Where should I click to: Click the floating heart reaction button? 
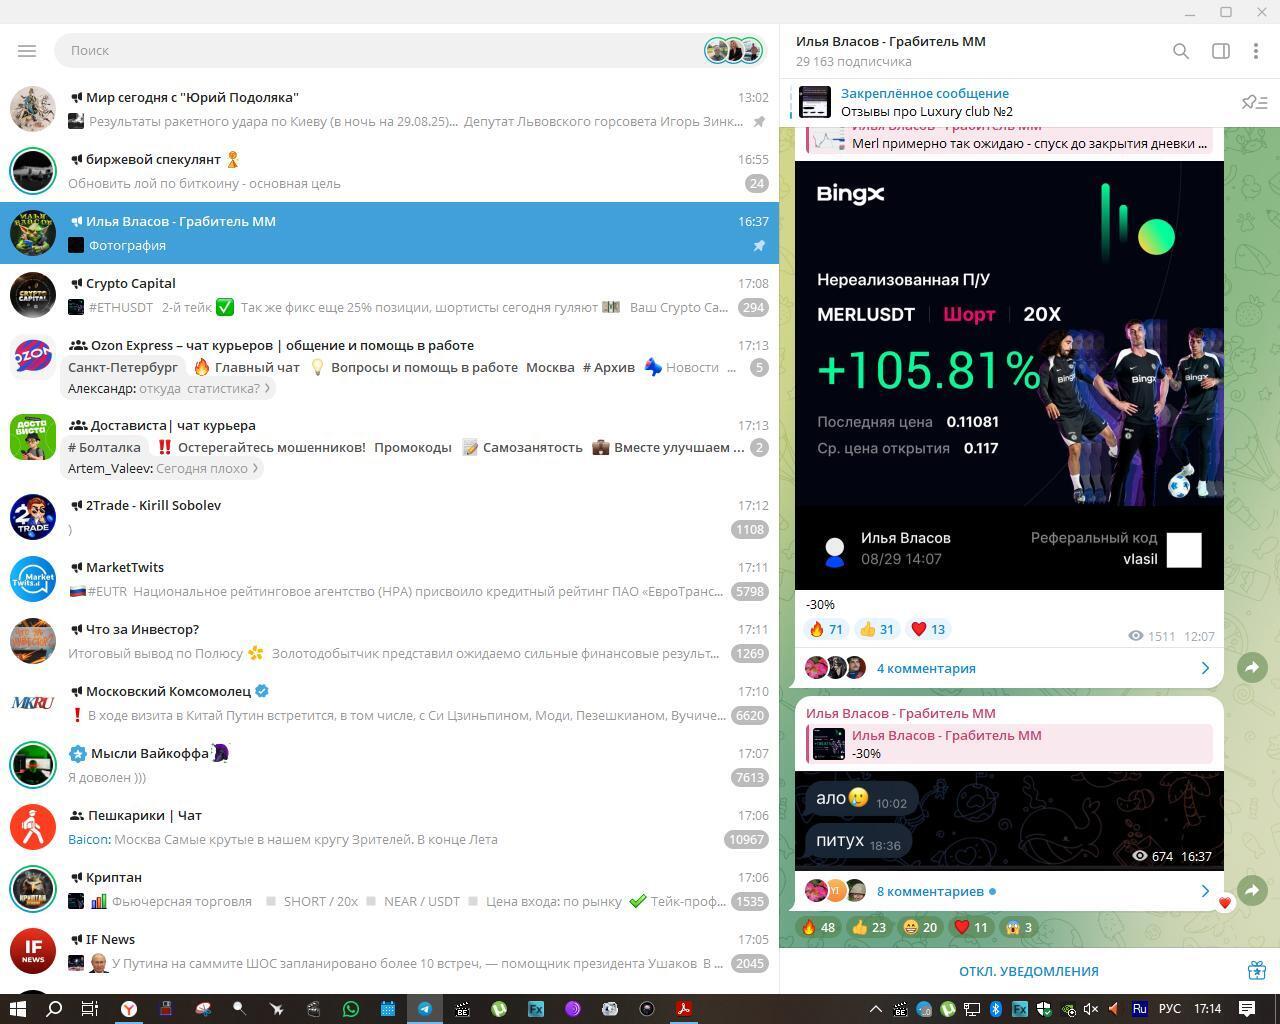point(1224,903)
